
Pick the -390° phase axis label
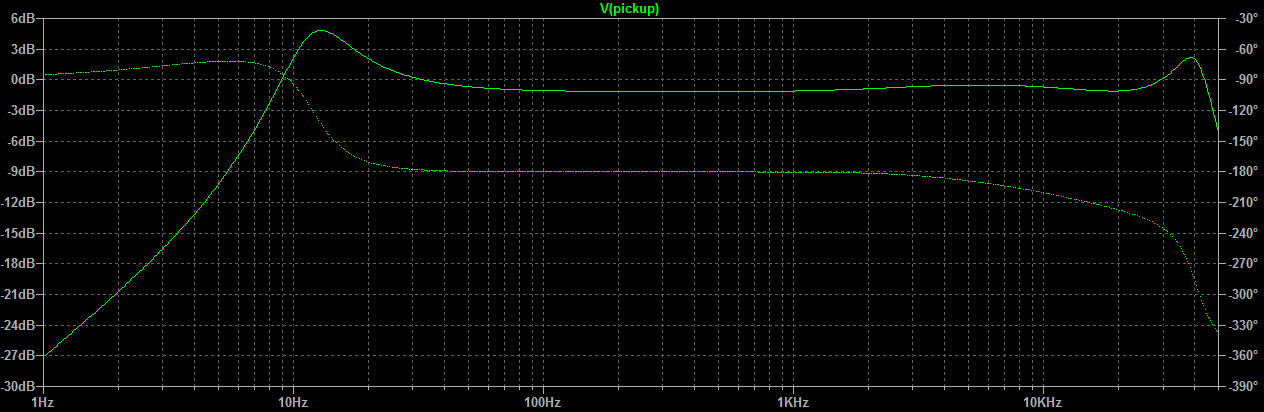click(x=1241, y=386)
